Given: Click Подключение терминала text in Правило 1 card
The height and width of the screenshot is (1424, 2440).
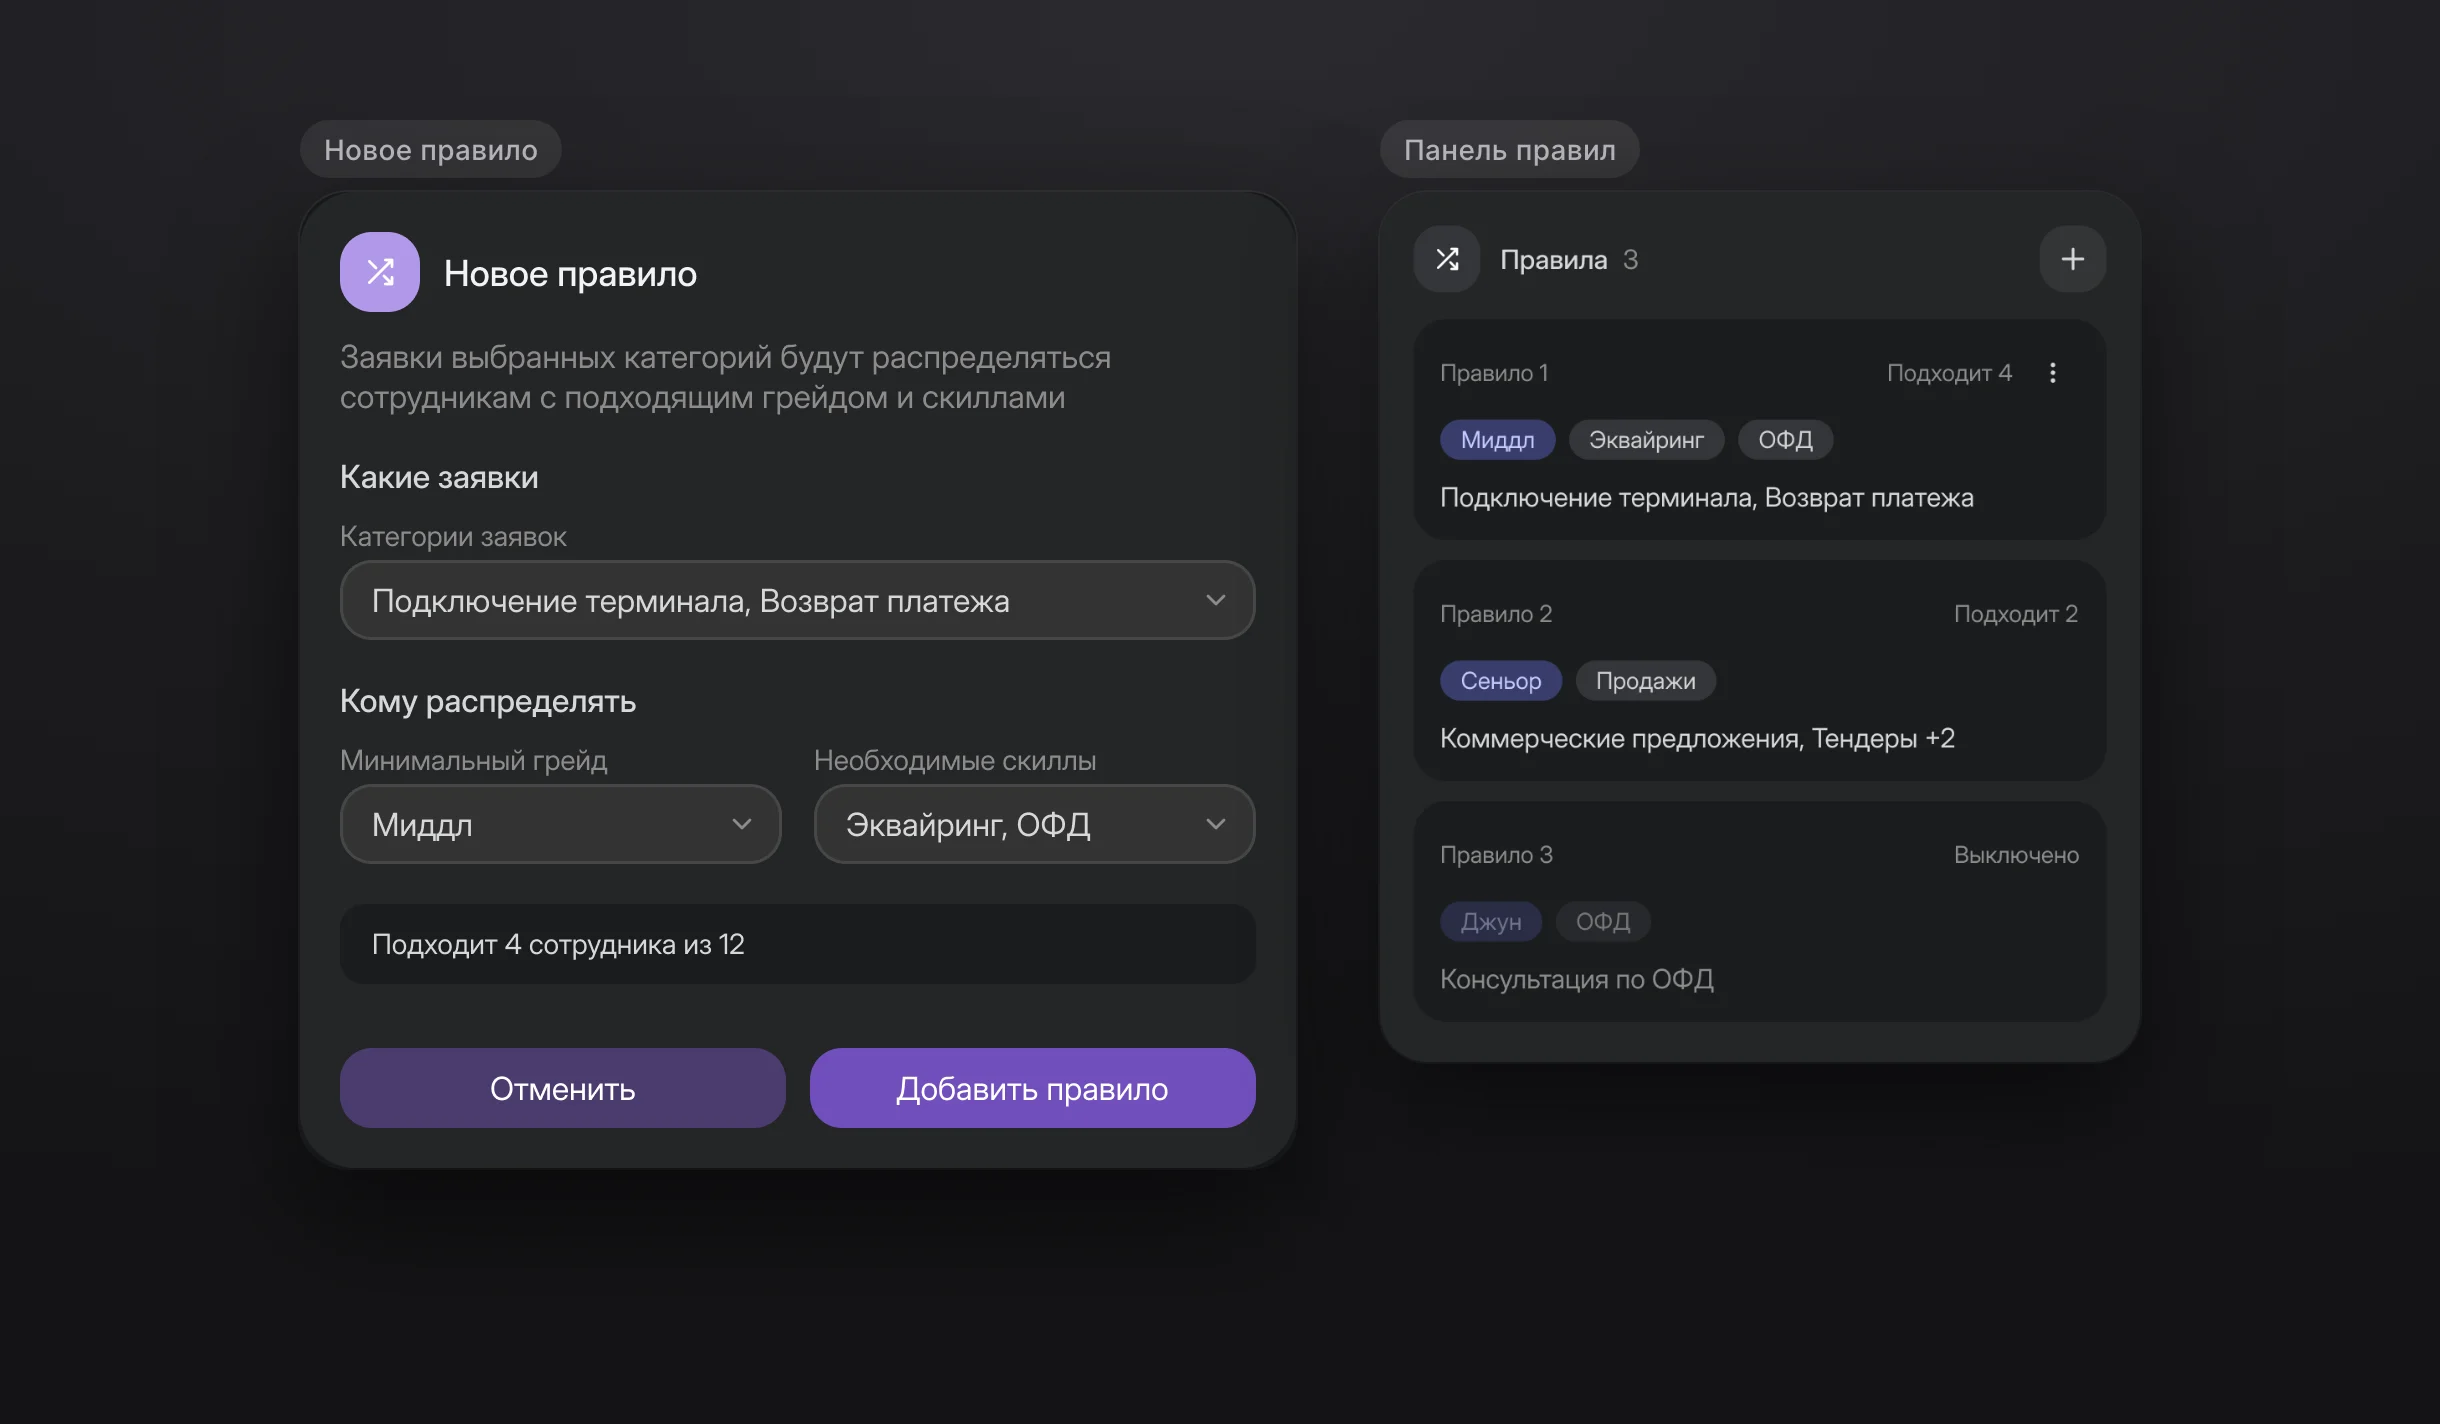Looking at the screenshot, I should [1597, 498].
